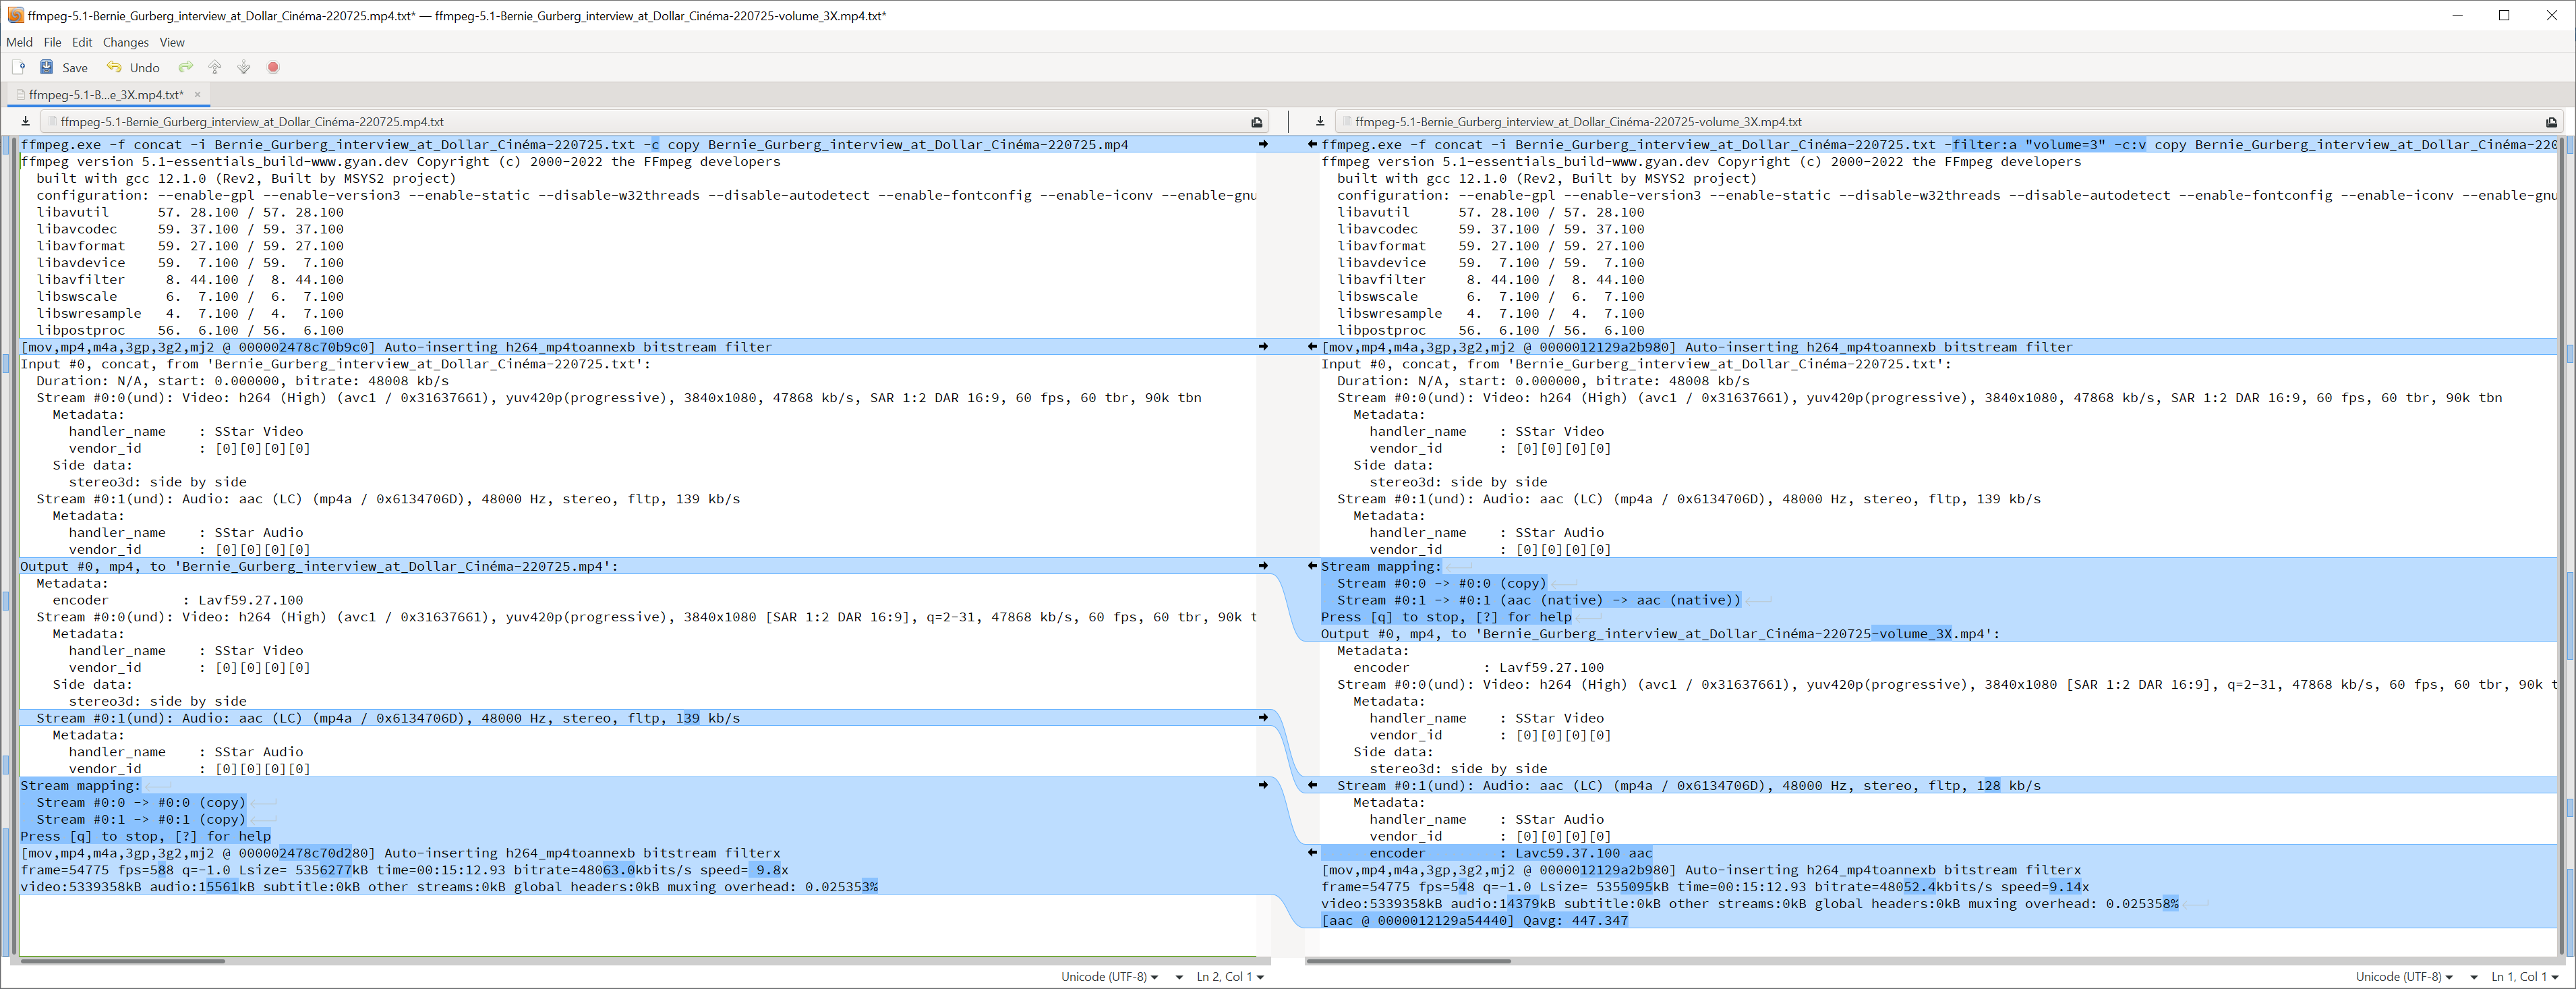The width and height of the screenshot is (2576, 989).
Task: Open left pane Ln 2, Col 1 dropdown
Action: click(x=1230, y=976)
